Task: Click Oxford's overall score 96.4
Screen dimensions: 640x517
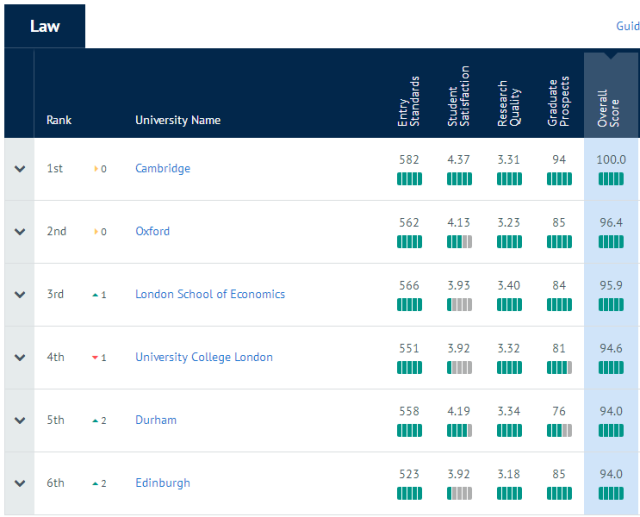Action: tap(611, 222)
